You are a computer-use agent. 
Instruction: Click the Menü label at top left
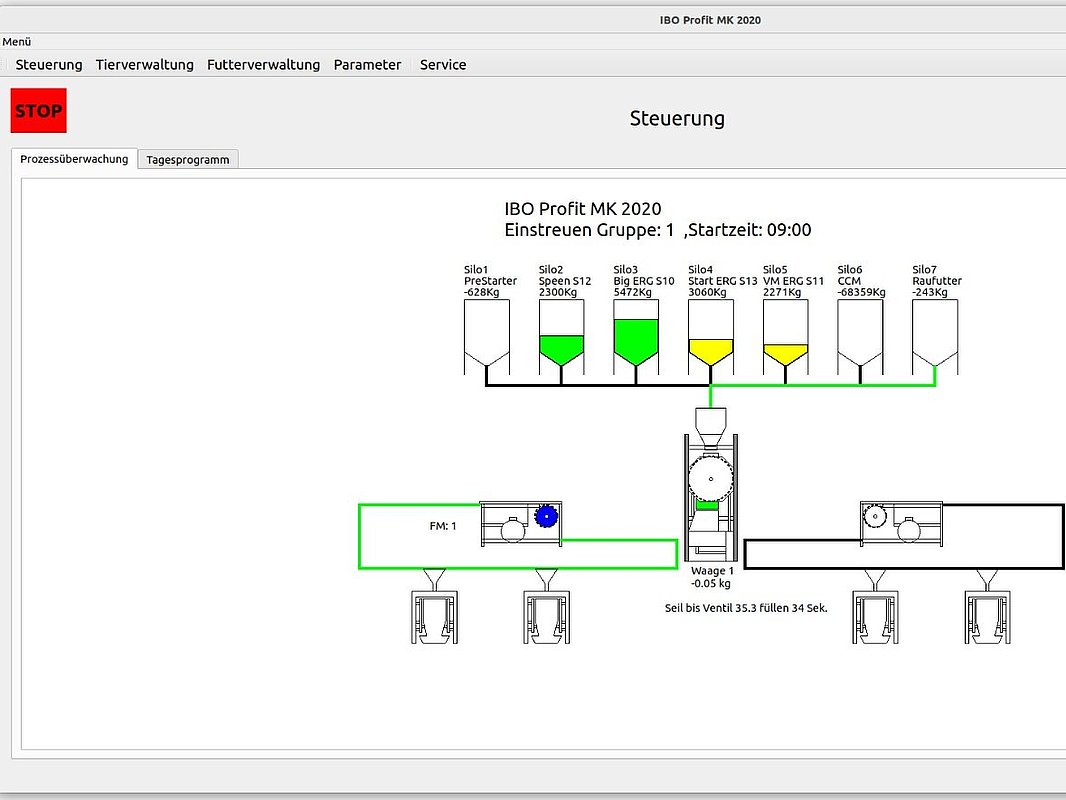pos(17,42)
